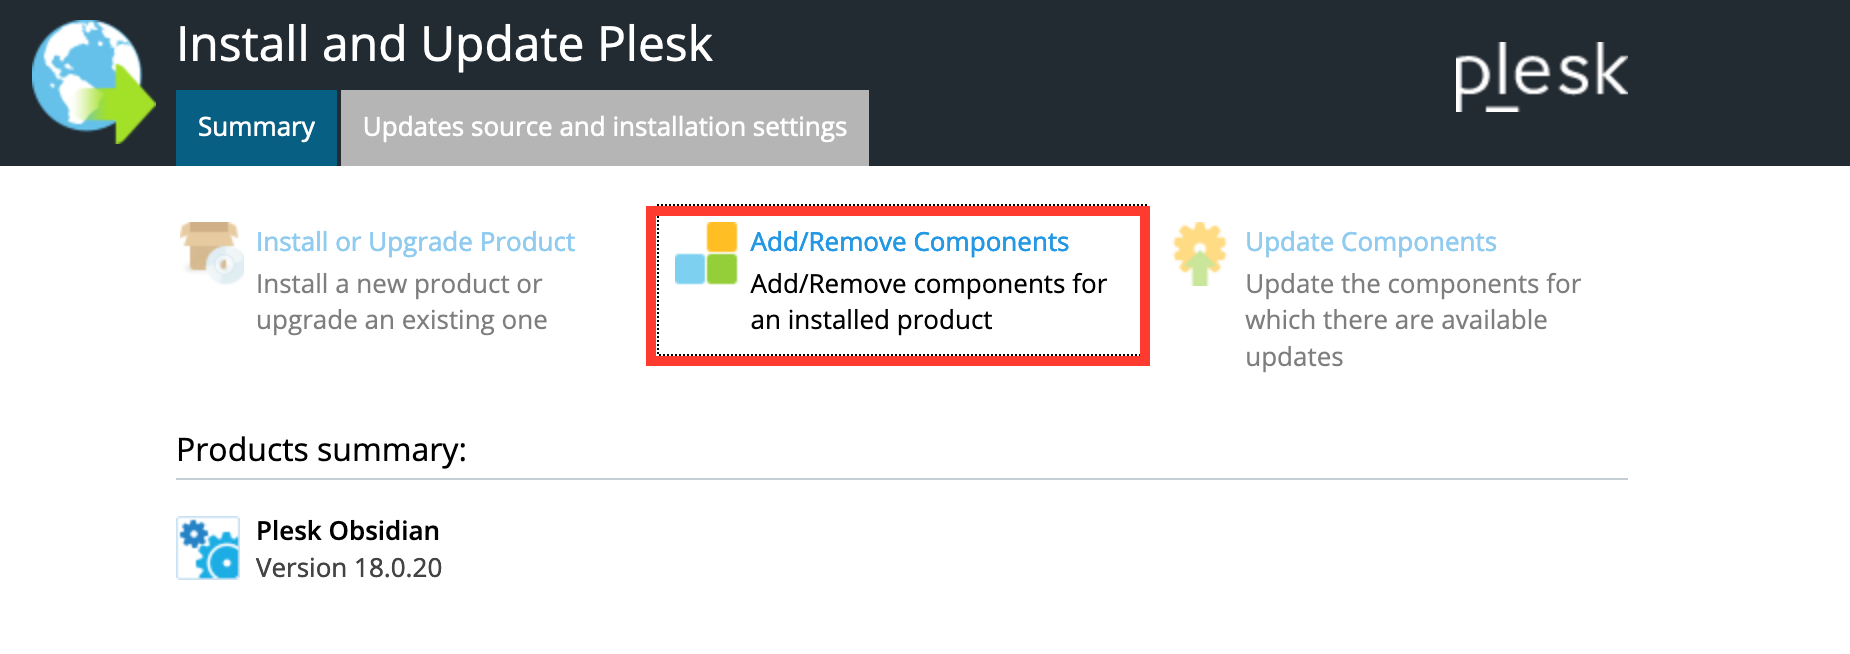
Task: Open the Add/Remove Components link
Action: click(x=909, y=242)
